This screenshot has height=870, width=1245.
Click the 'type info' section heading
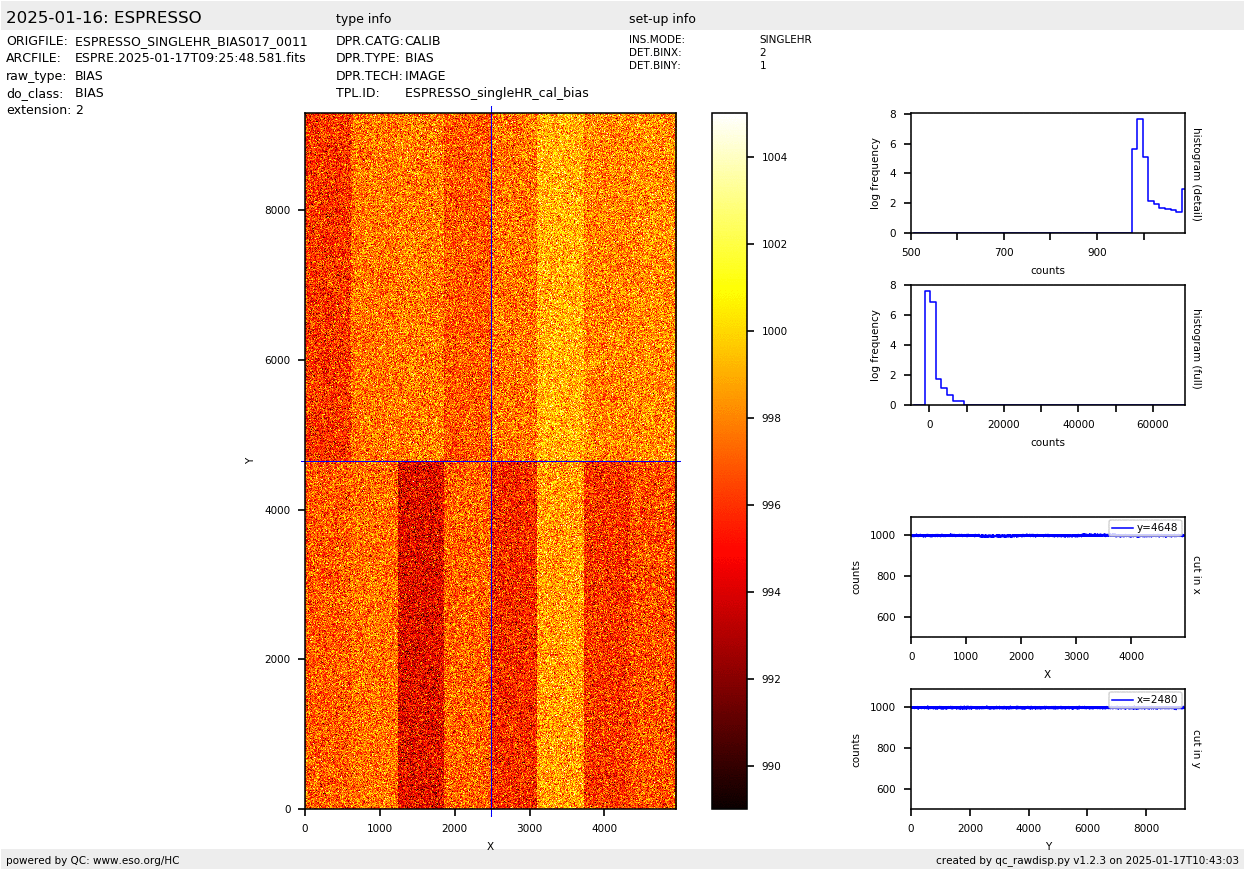click(x=363, y=19)
